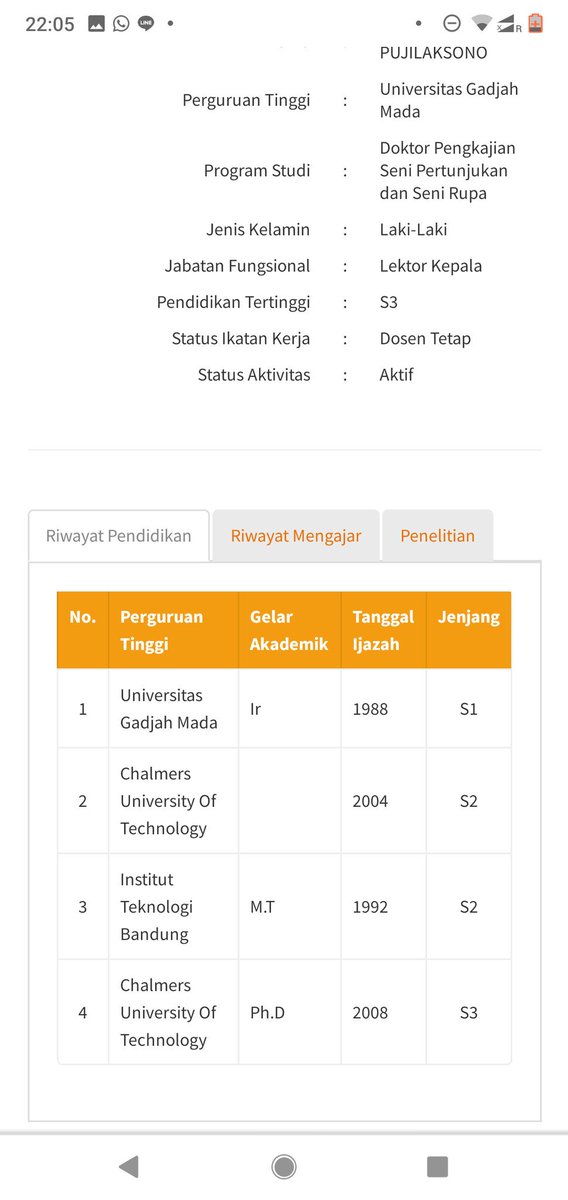Tap the battery icon in status bar

coord(536,23)
